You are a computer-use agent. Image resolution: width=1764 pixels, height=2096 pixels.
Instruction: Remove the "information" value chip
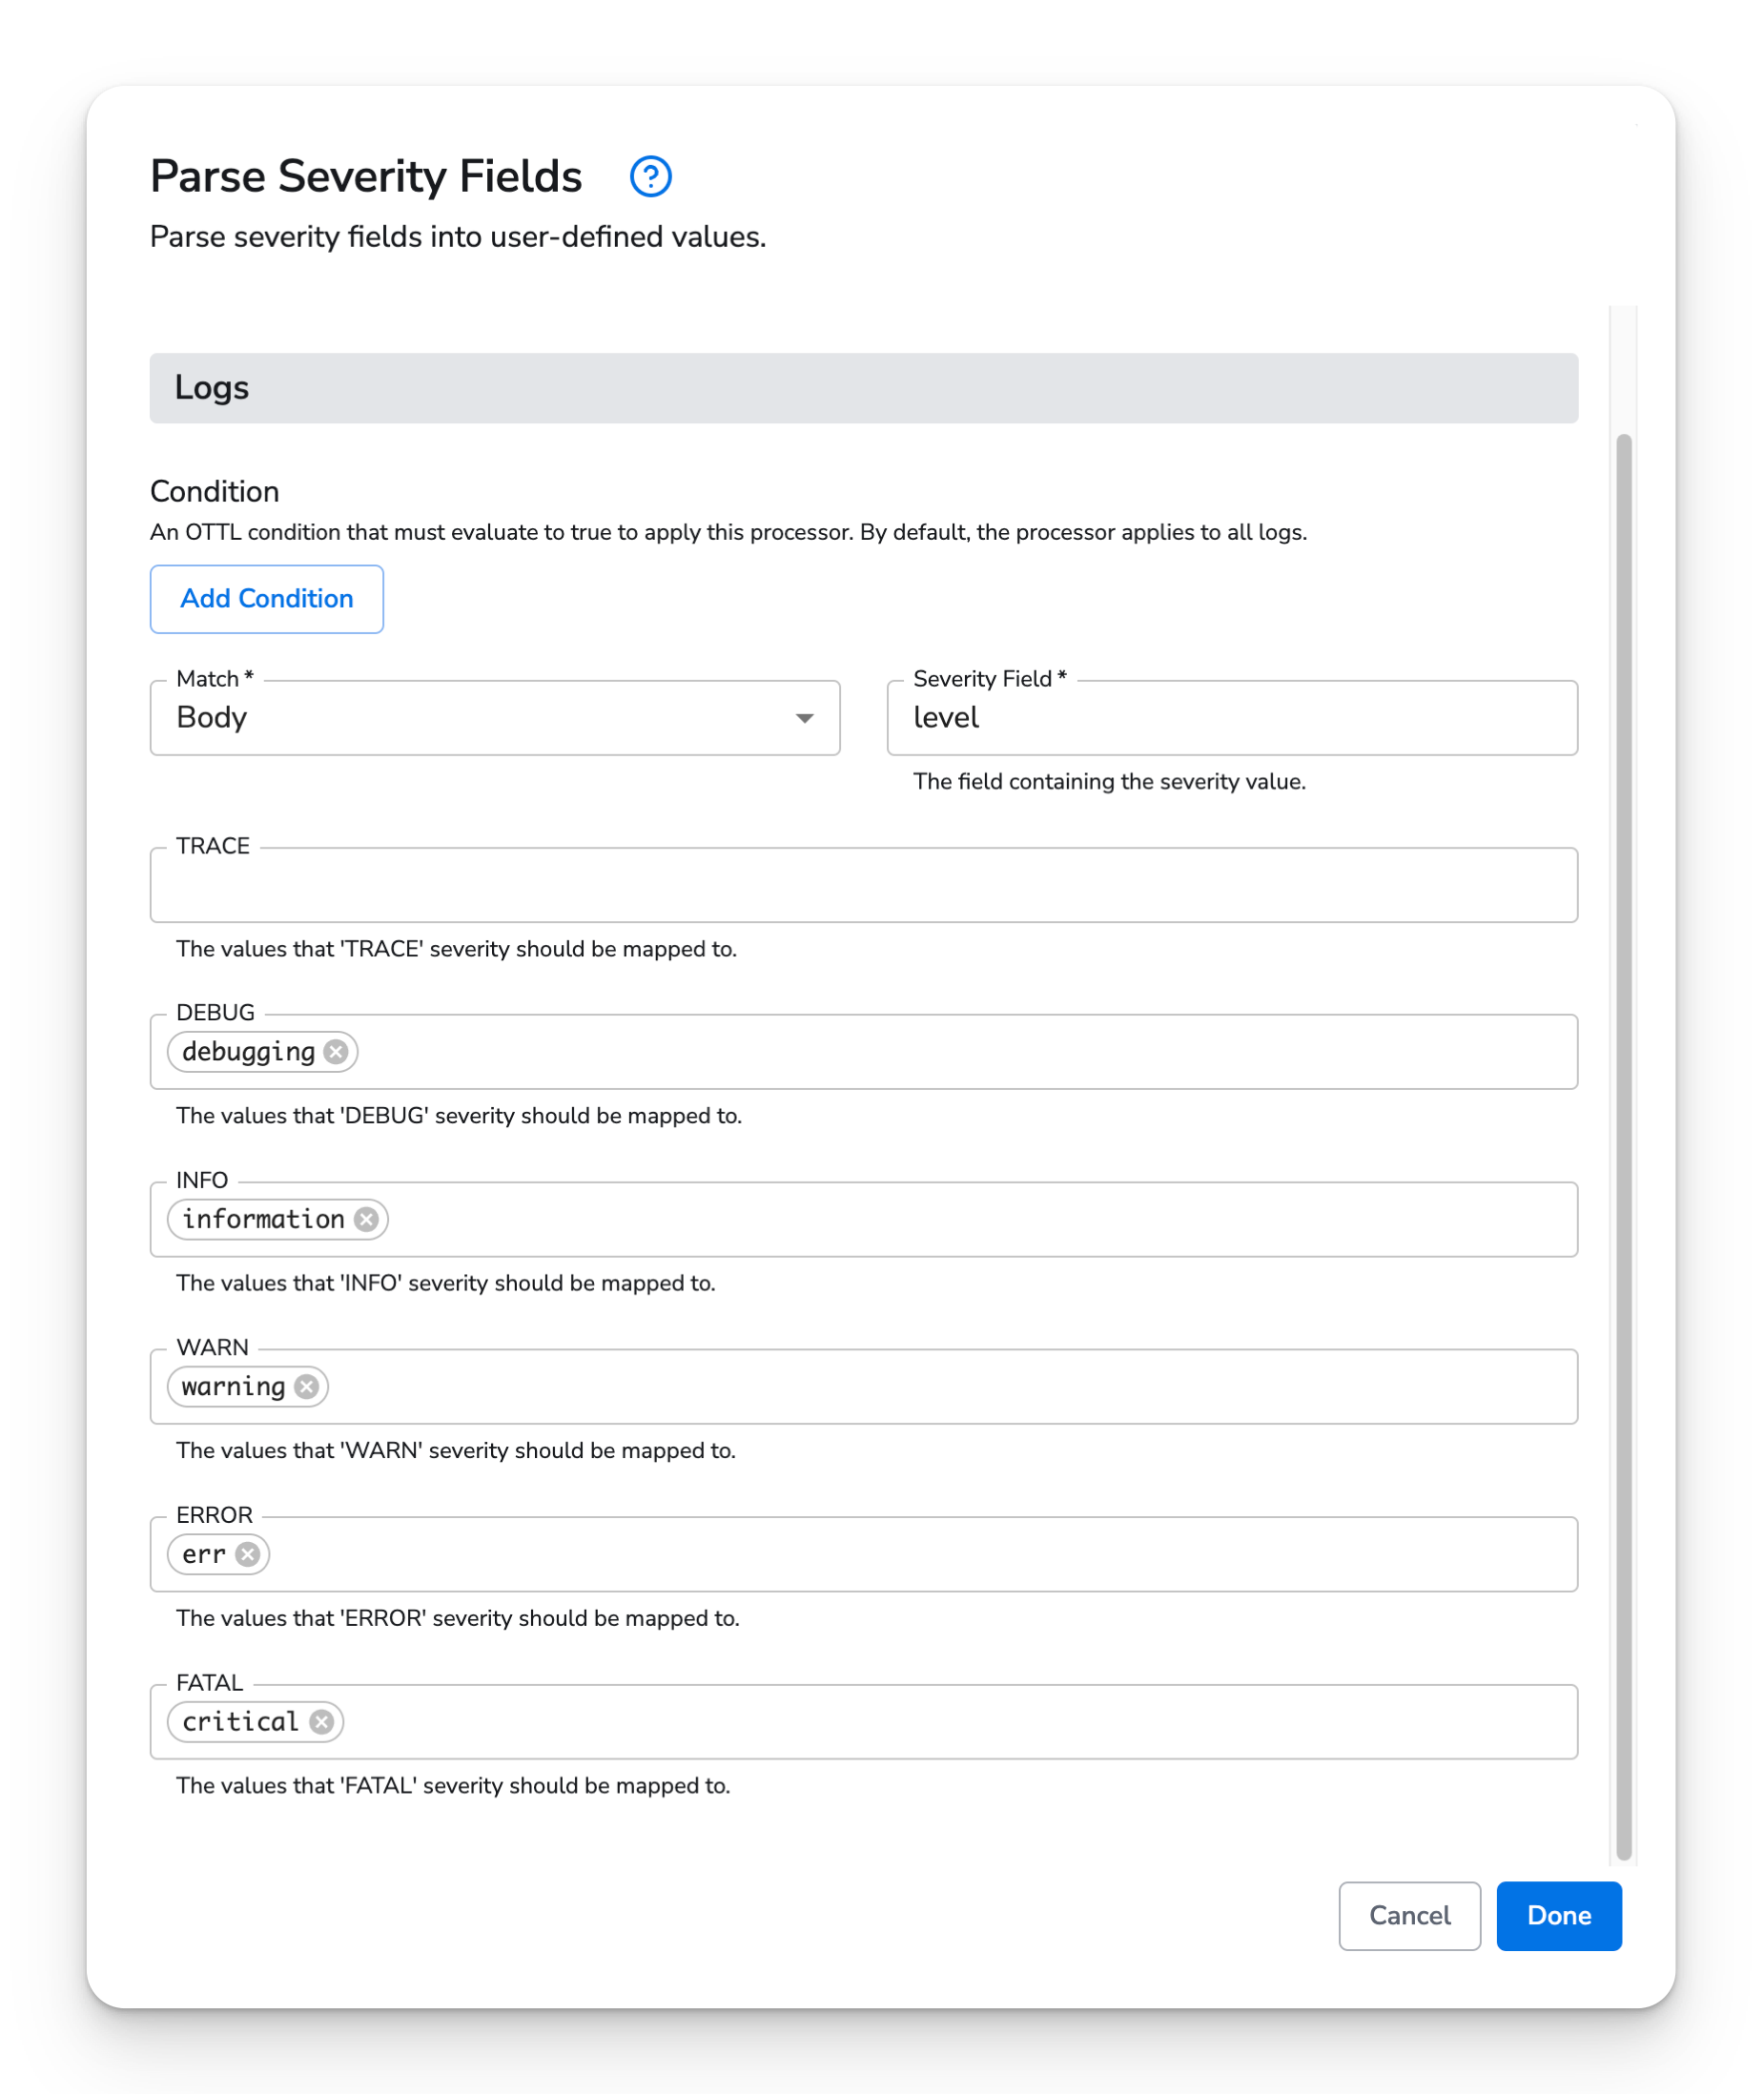[366, 1219]
